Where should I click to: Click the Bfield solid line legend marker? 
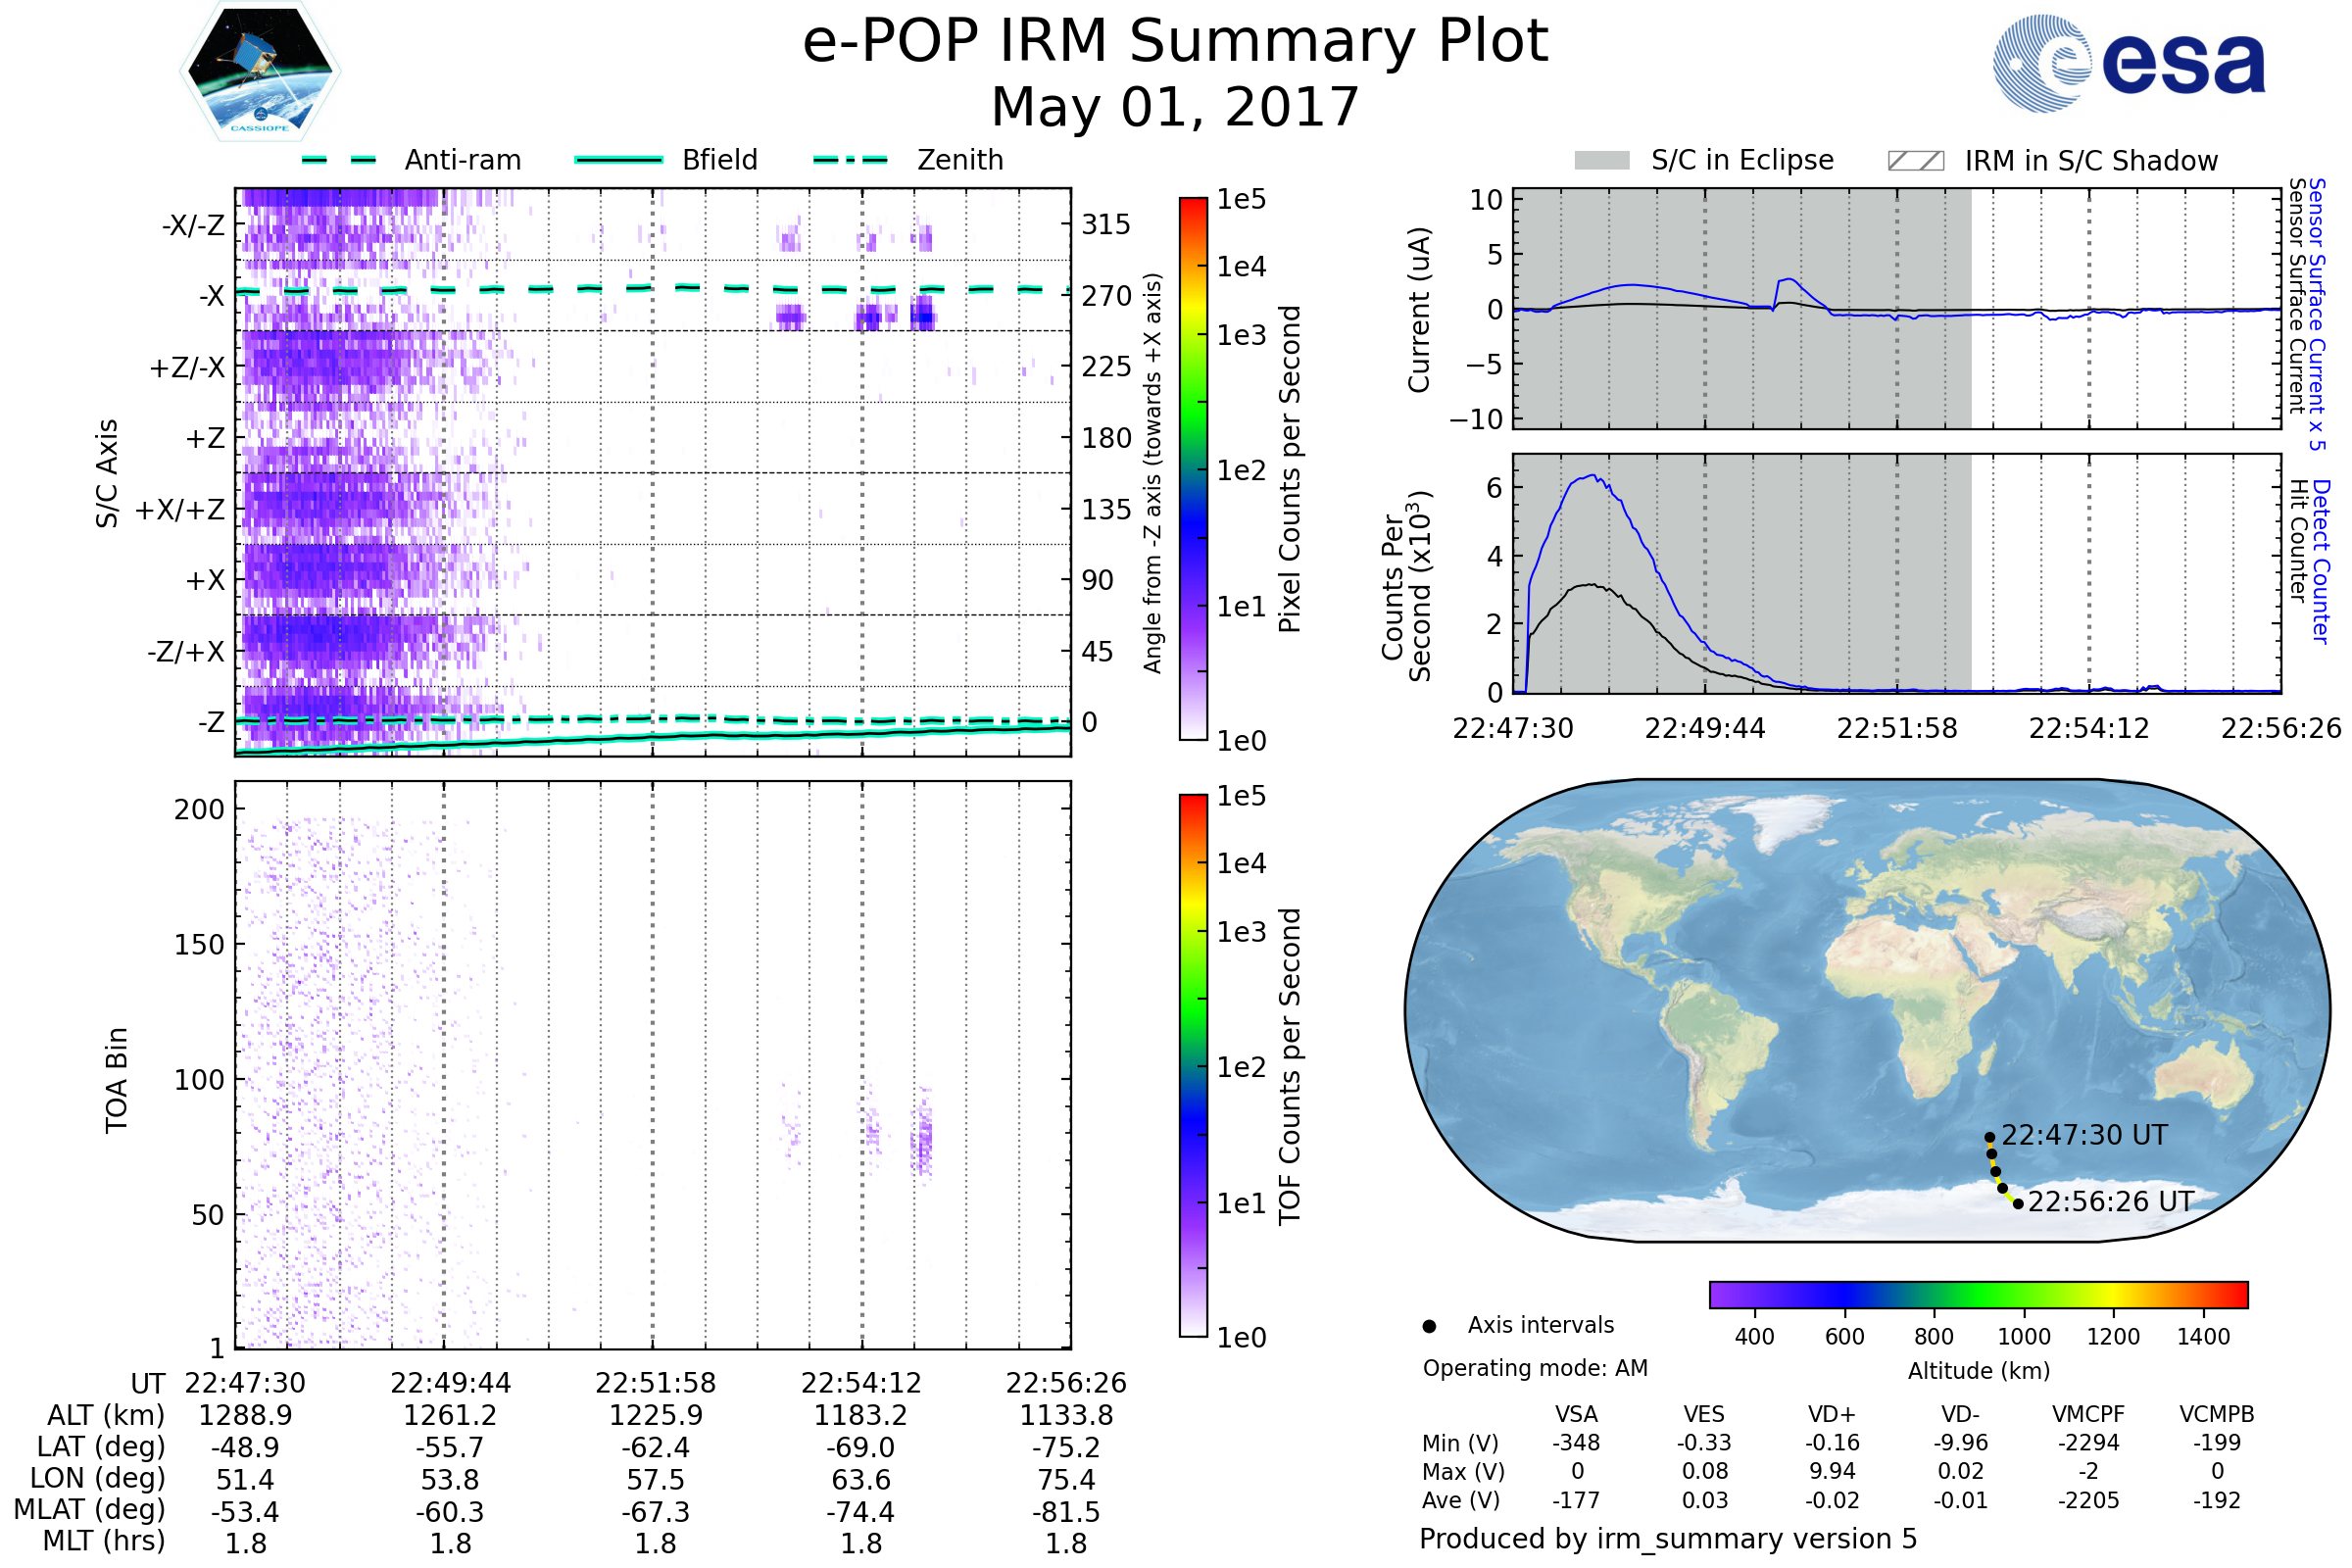point(618,160)
